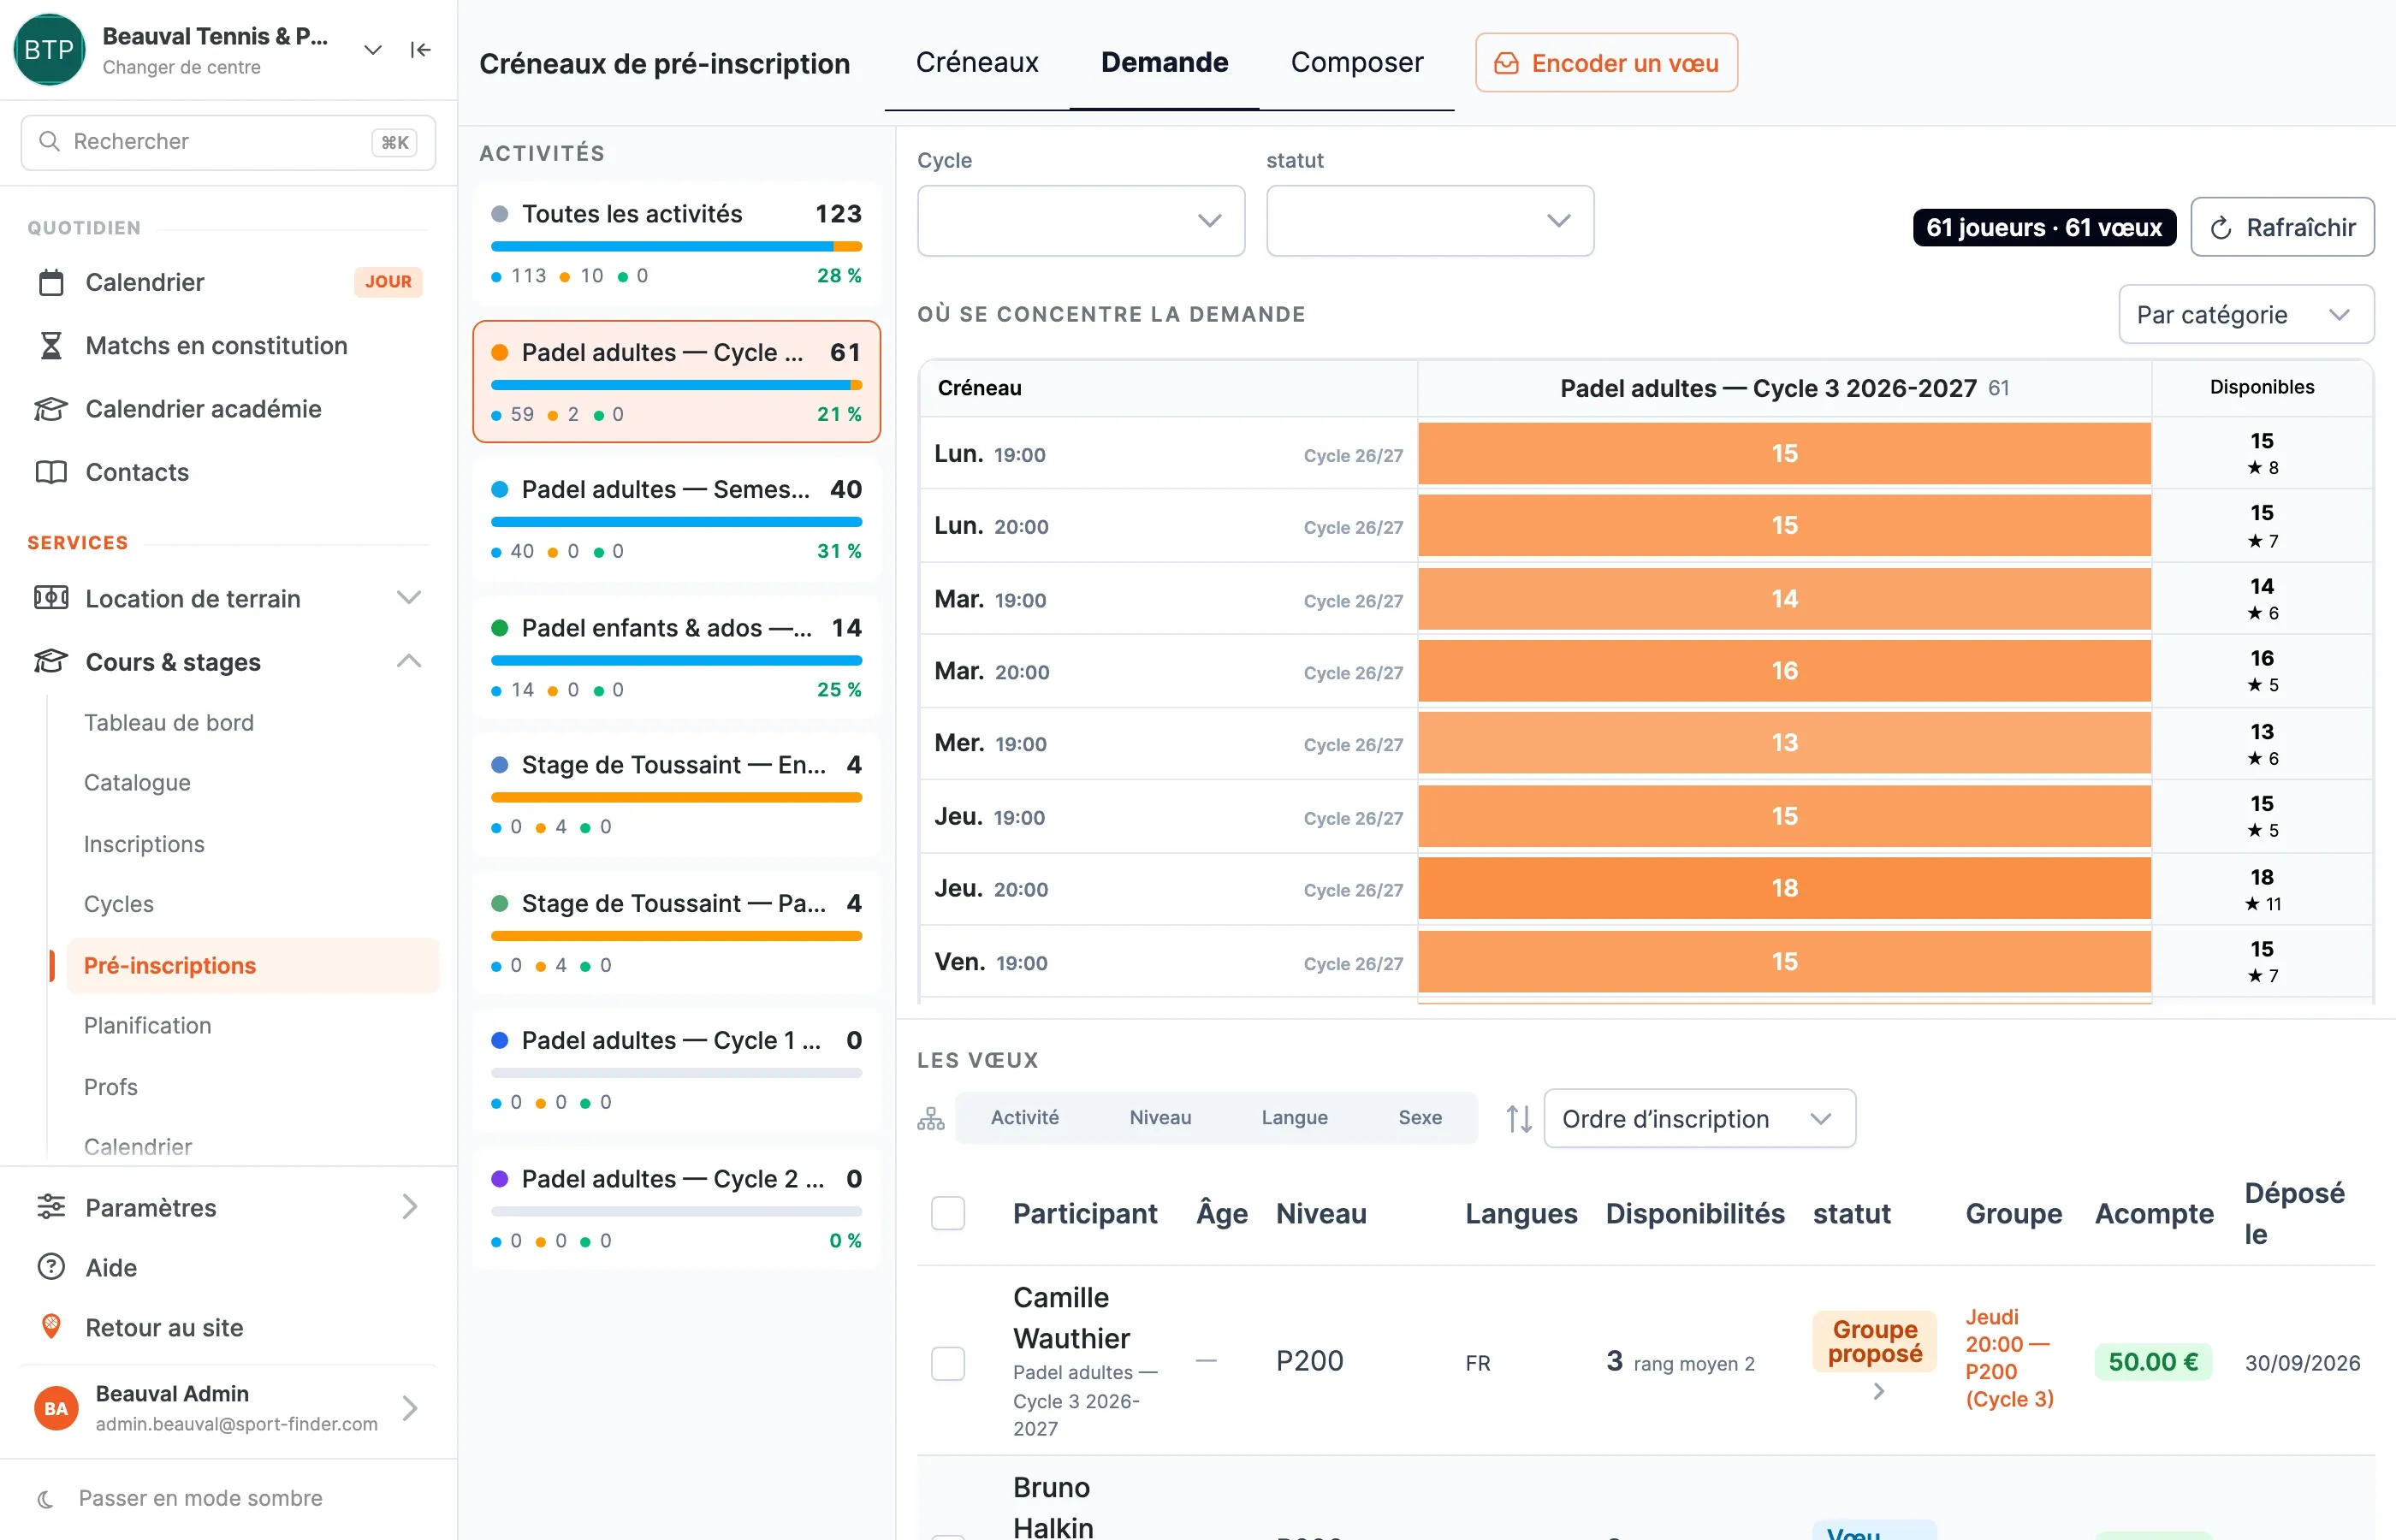This screenshot has height=1540, width=2396.
Task: Open Pré-inscriptions in the sidebar
Action: (253, 965)
